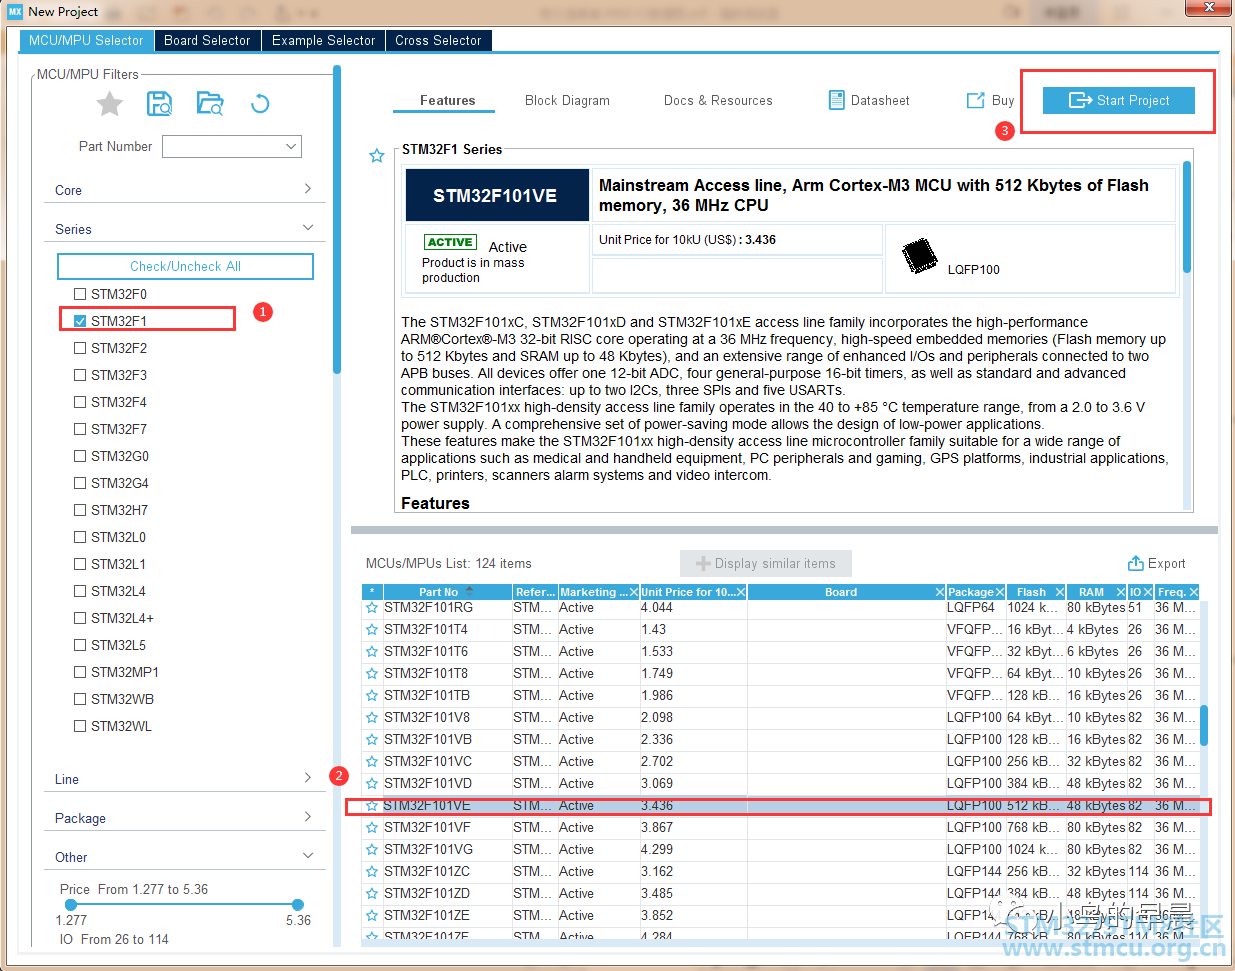Viewport: 1235px width, 971px height.
Task: Star the STM32F101ZE row
Action: point(372,916)
